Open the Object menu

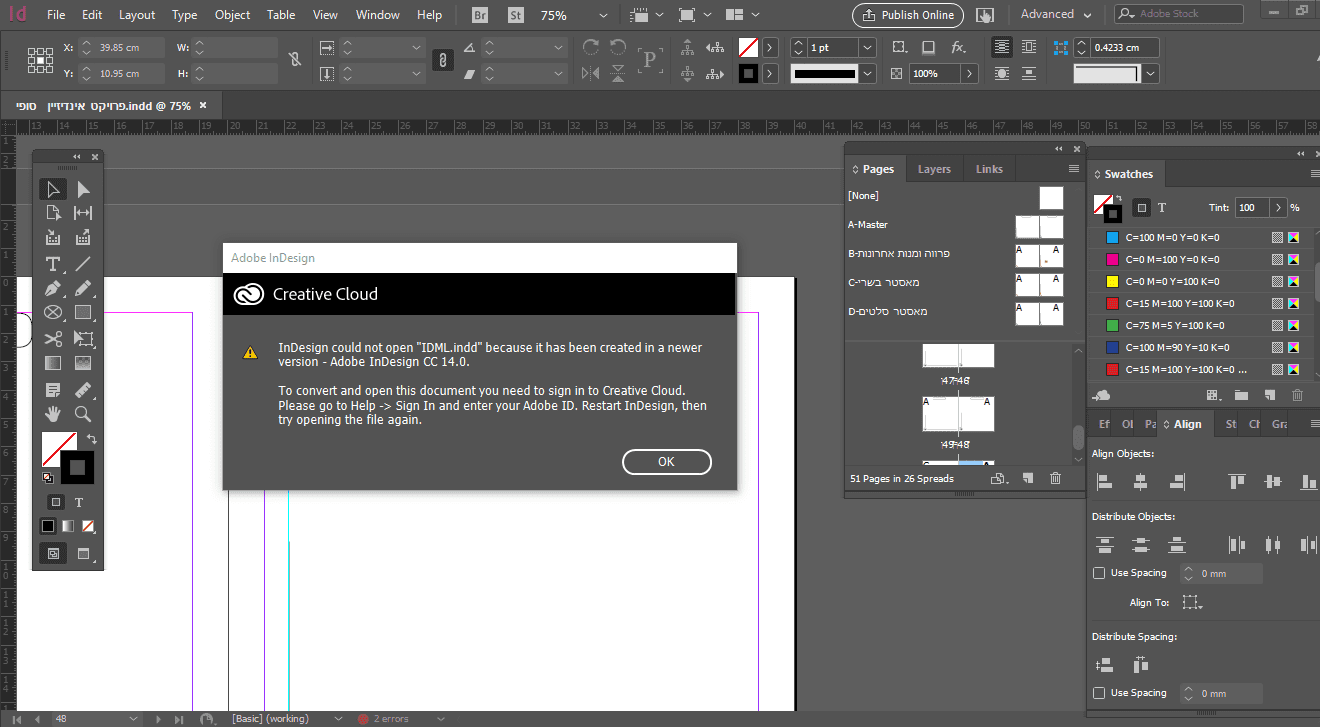232,15
